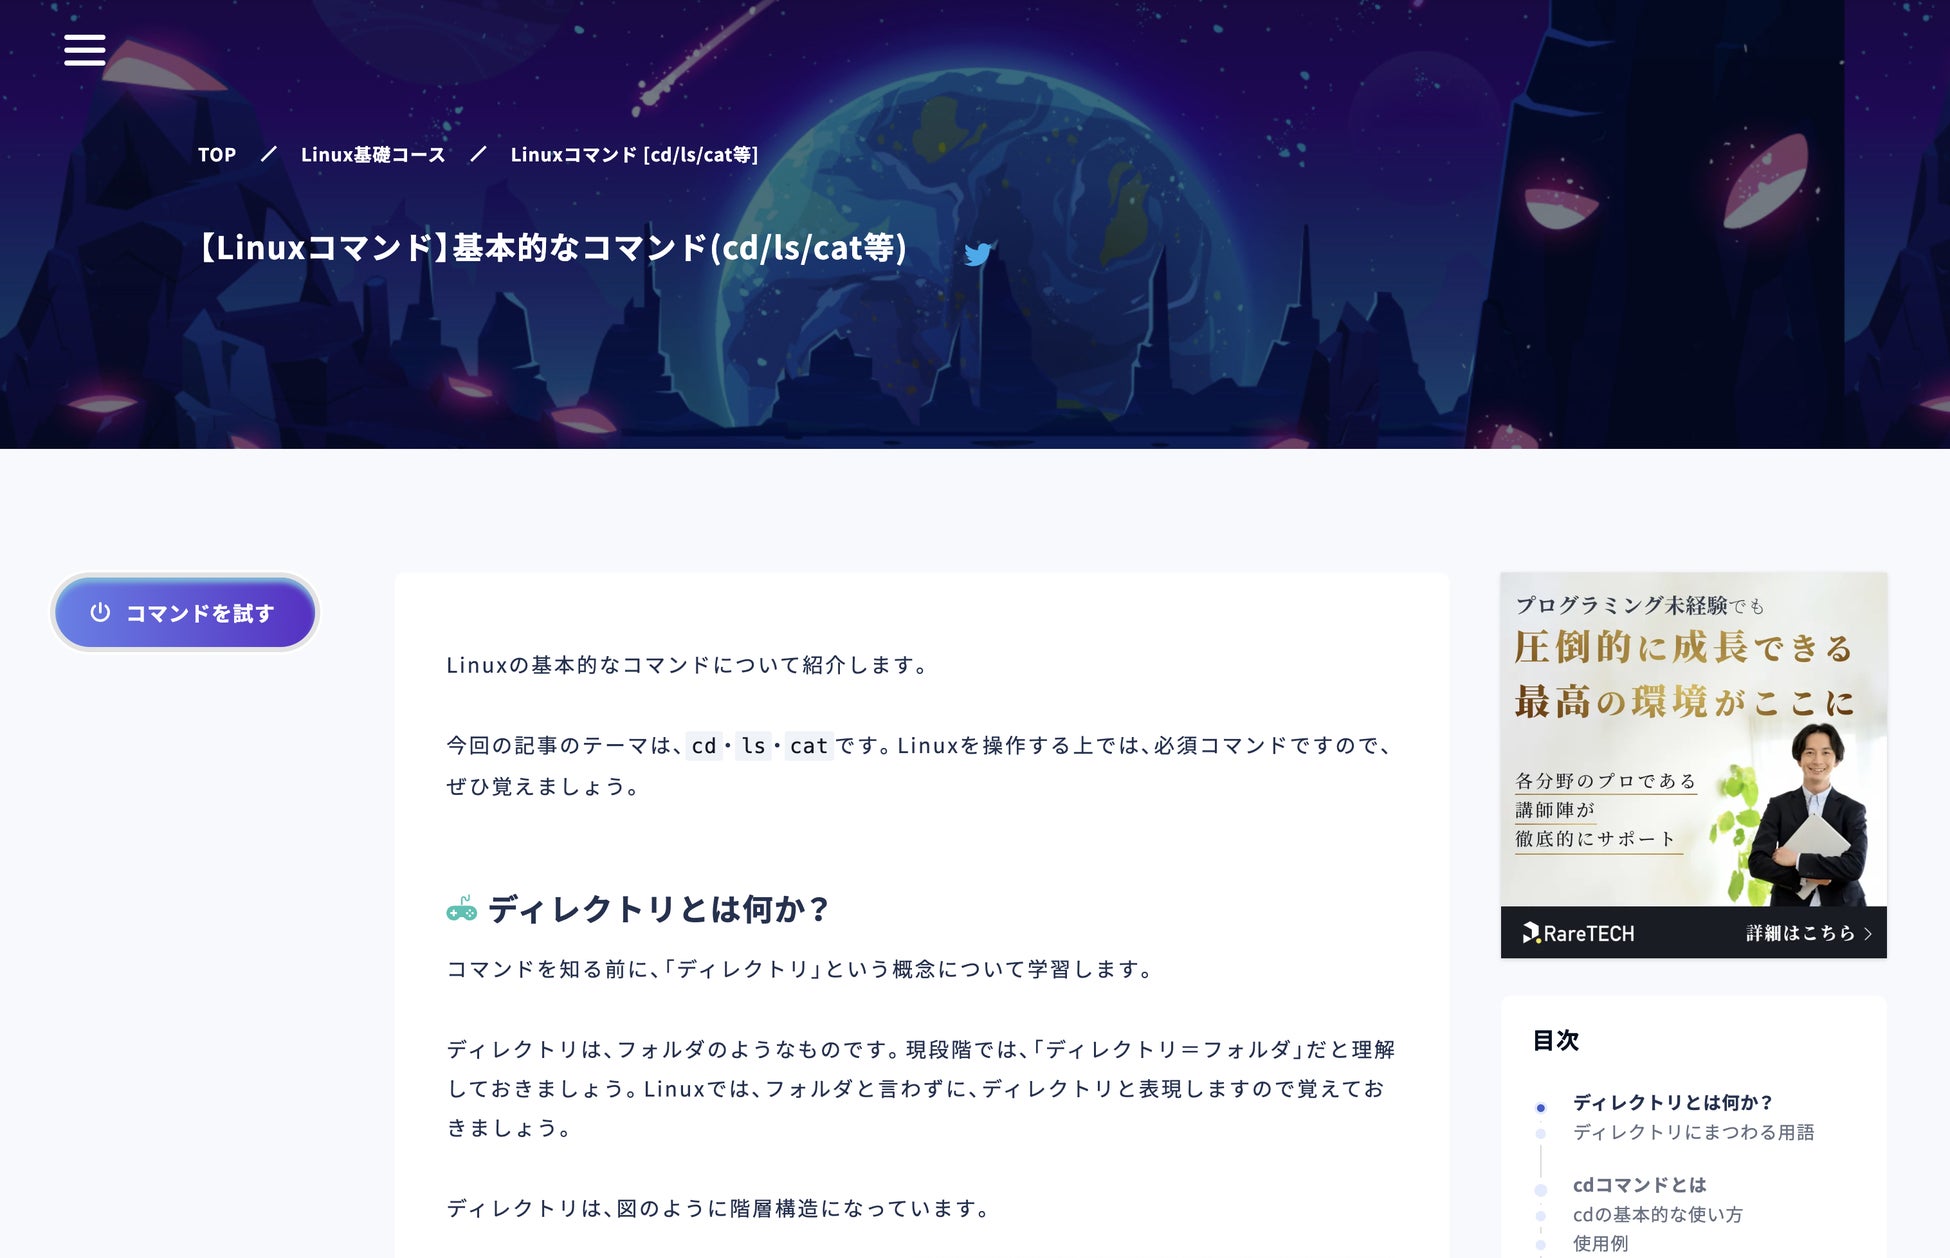
Task: Share article via Twitter bird icon
Action: (978, 254)
